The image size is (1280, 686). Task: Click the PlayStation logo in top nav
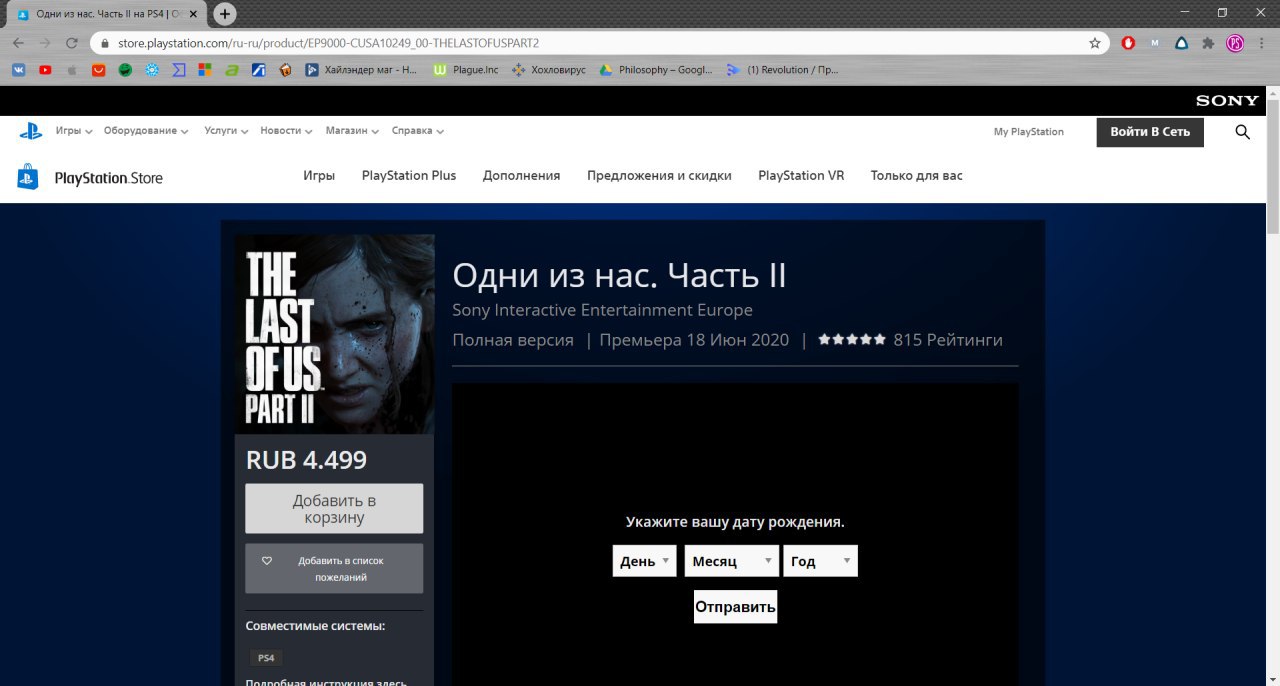[x=30, y=131]
